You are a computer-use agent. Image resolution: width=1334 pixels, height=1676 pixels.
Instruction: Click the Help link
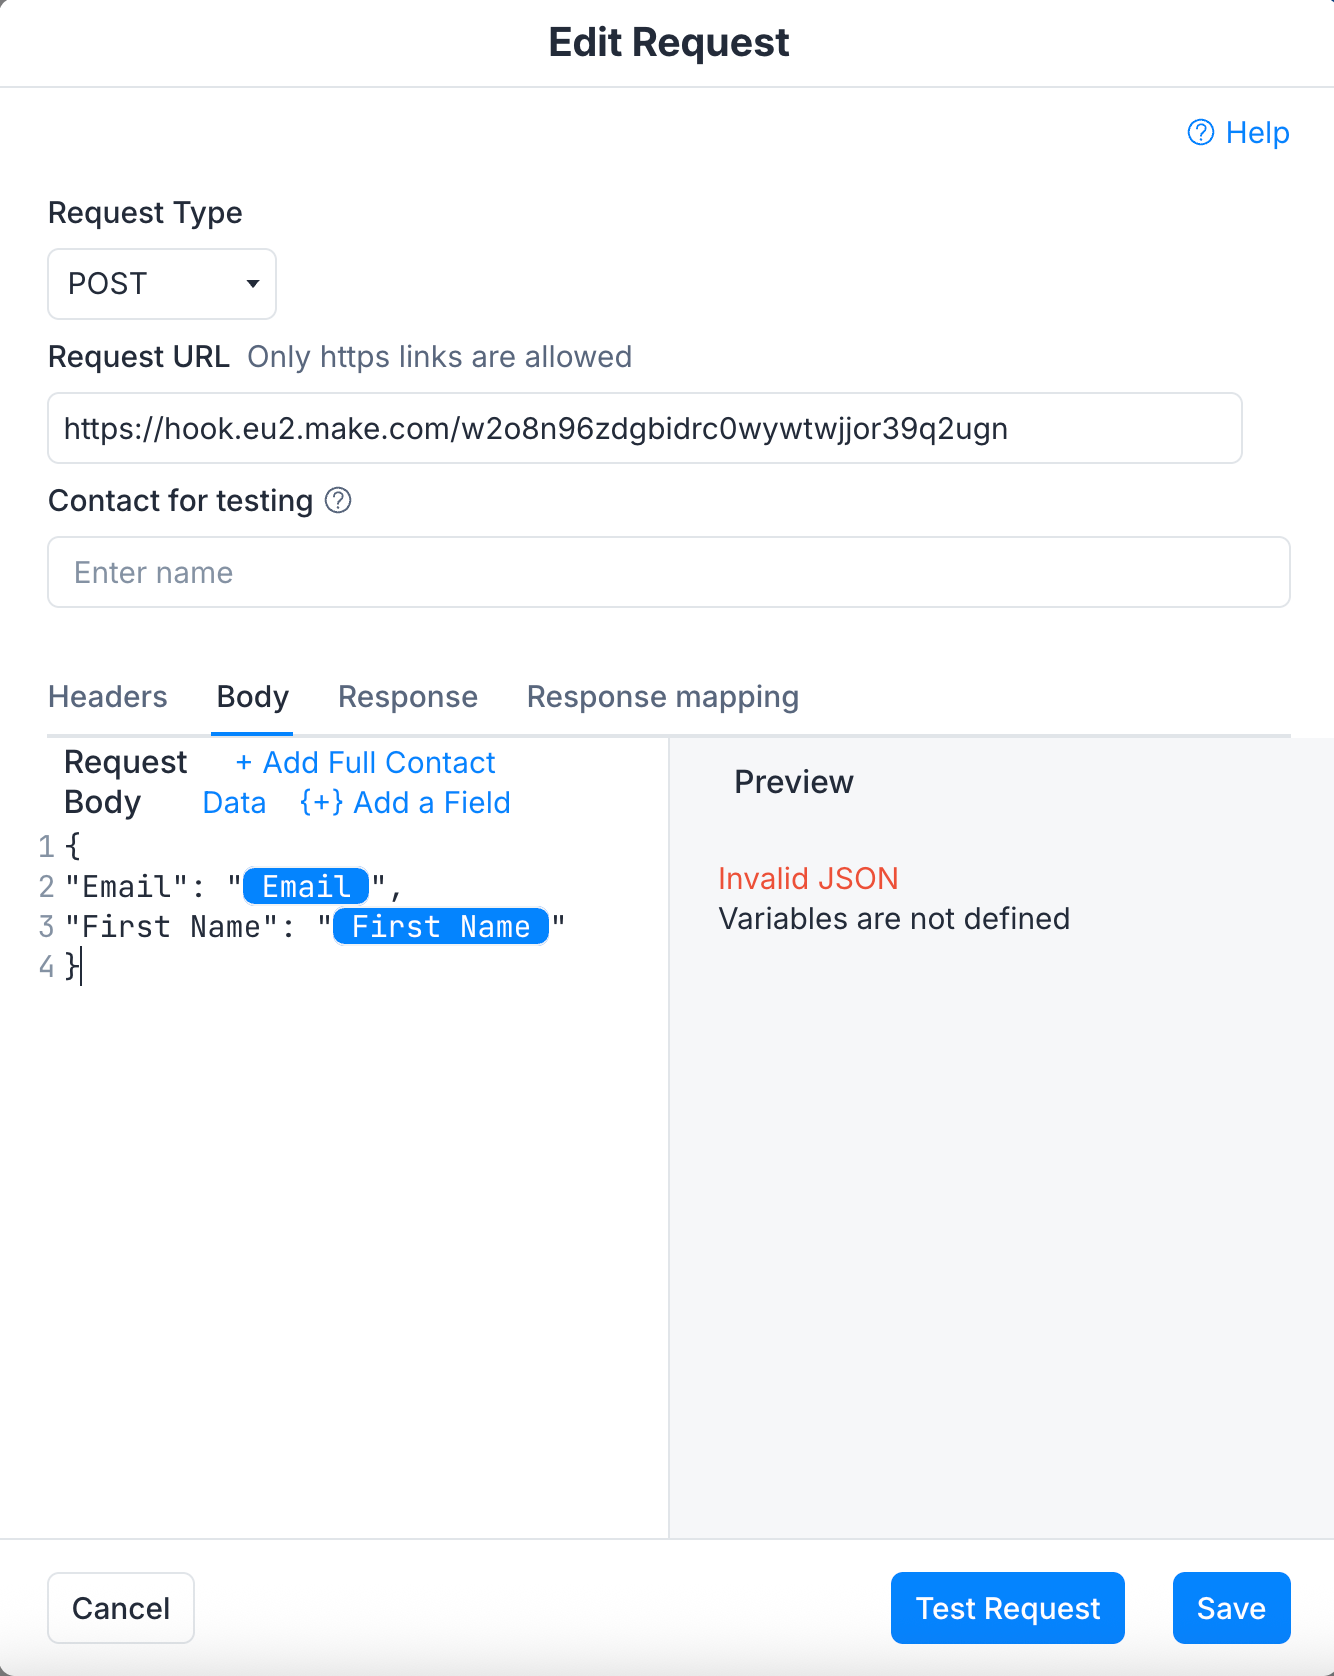tap(1238, 132)
